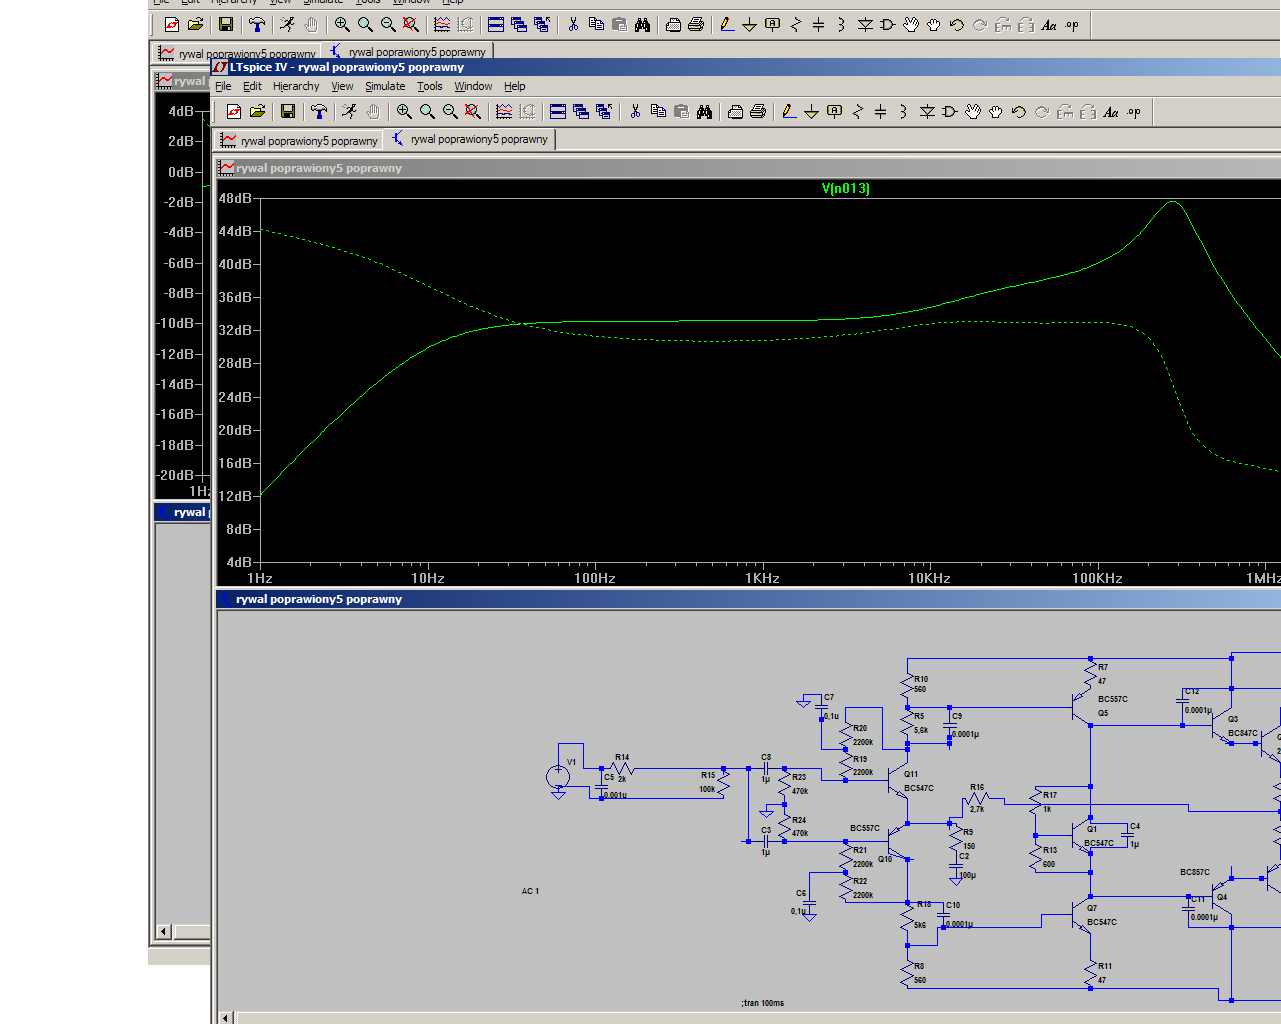Select Move hand tool in front toolbar
Image resolution: width=1281 pixels, height=1024 pixels.
point(972,112)
